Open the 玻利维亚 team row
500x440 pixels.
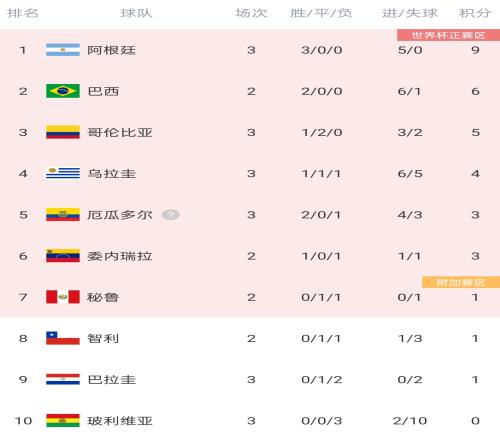(250, 421)
